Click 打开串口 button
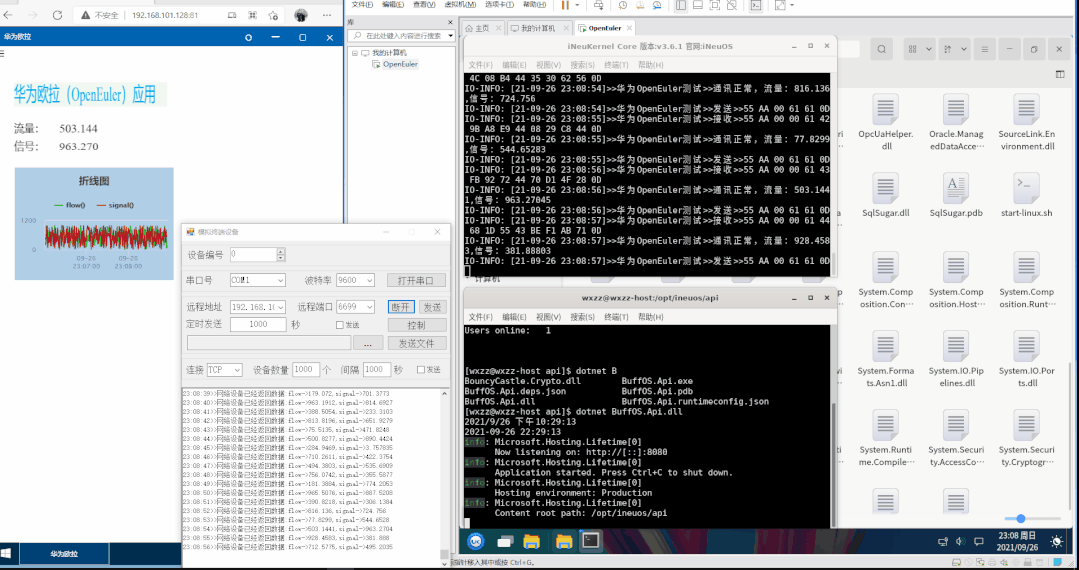1079x570 pixels. pos(416,280)
